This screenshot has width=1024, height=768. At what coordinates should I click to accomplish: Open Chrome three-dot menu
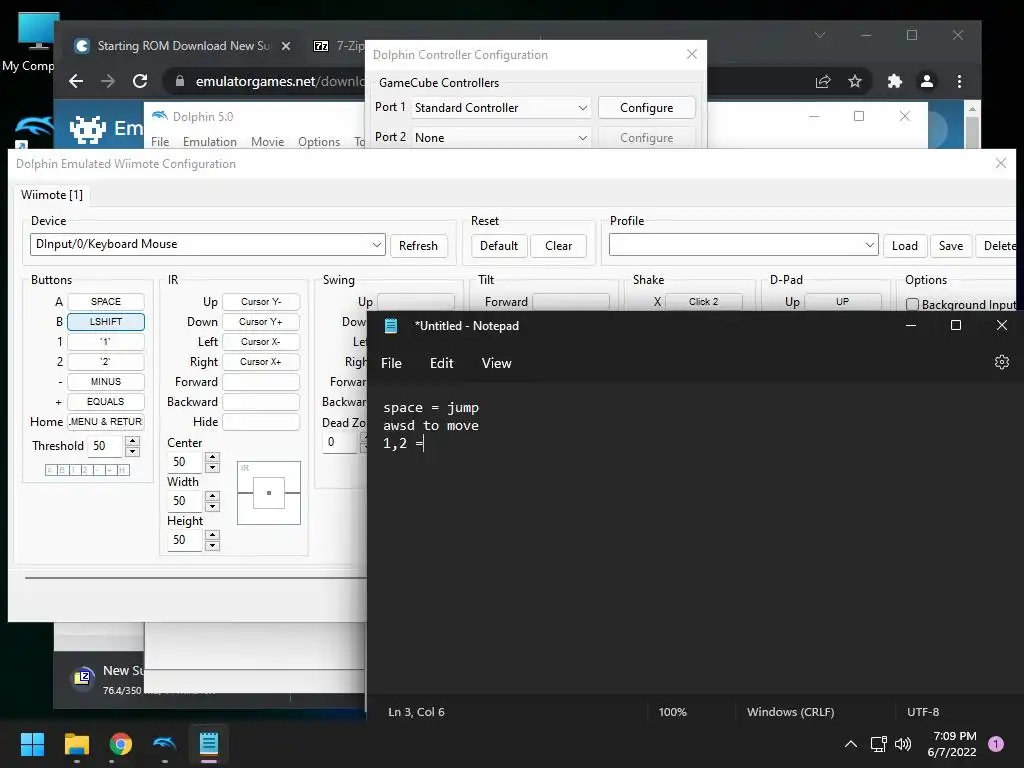click(x=959, y=81)
